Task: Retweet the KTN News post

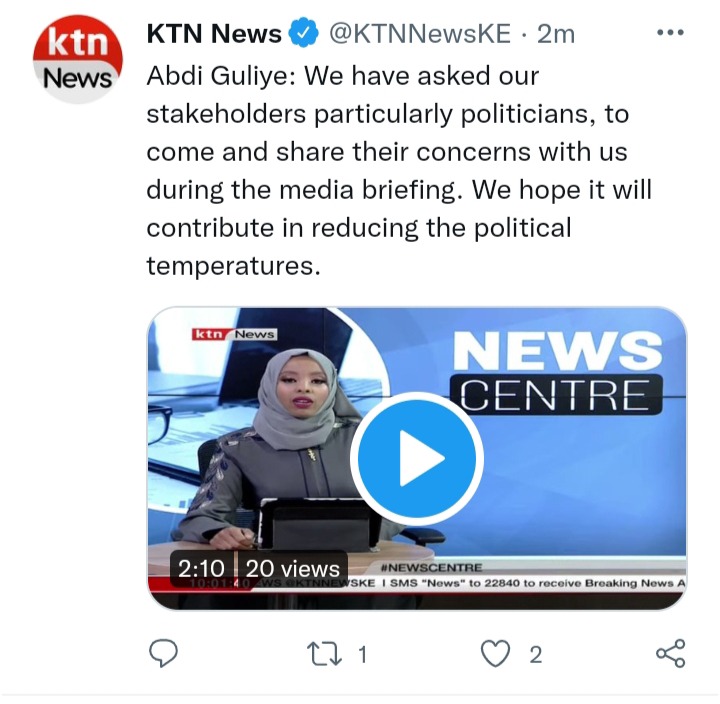Action: (x=325, y=654)
